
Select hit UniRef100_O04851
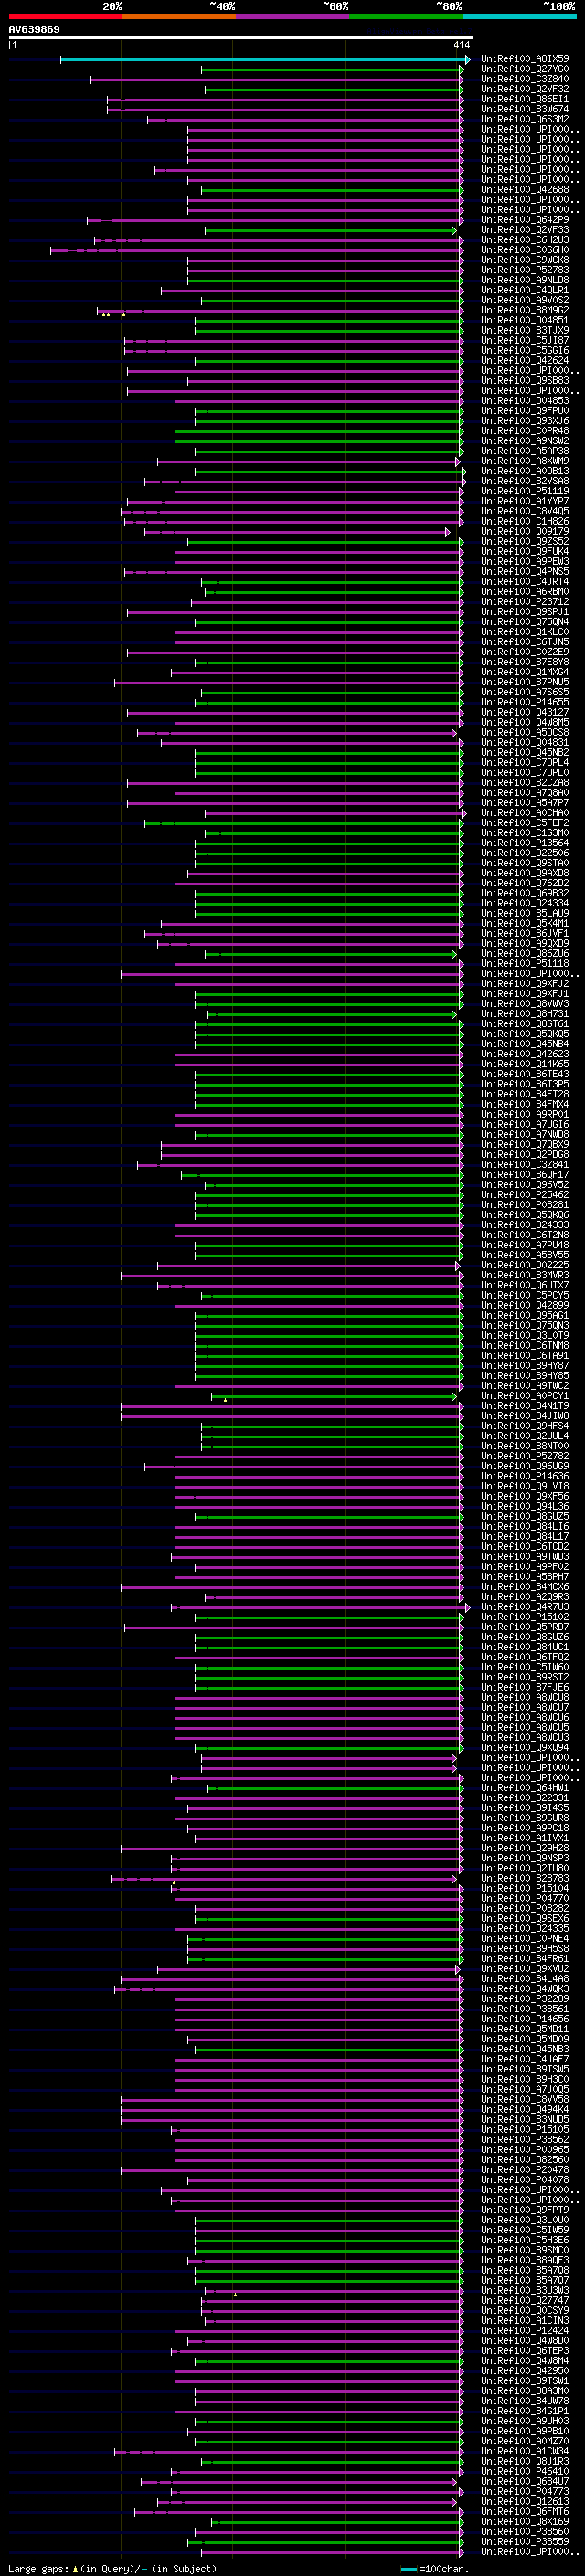pos(525,320)
